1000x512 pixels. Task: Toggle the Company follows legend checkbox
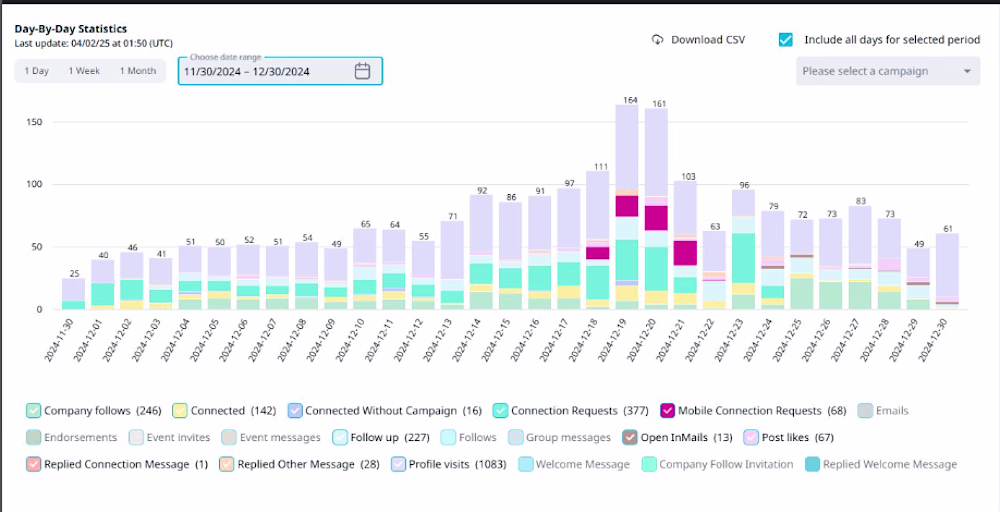click(x=34, y=411)
